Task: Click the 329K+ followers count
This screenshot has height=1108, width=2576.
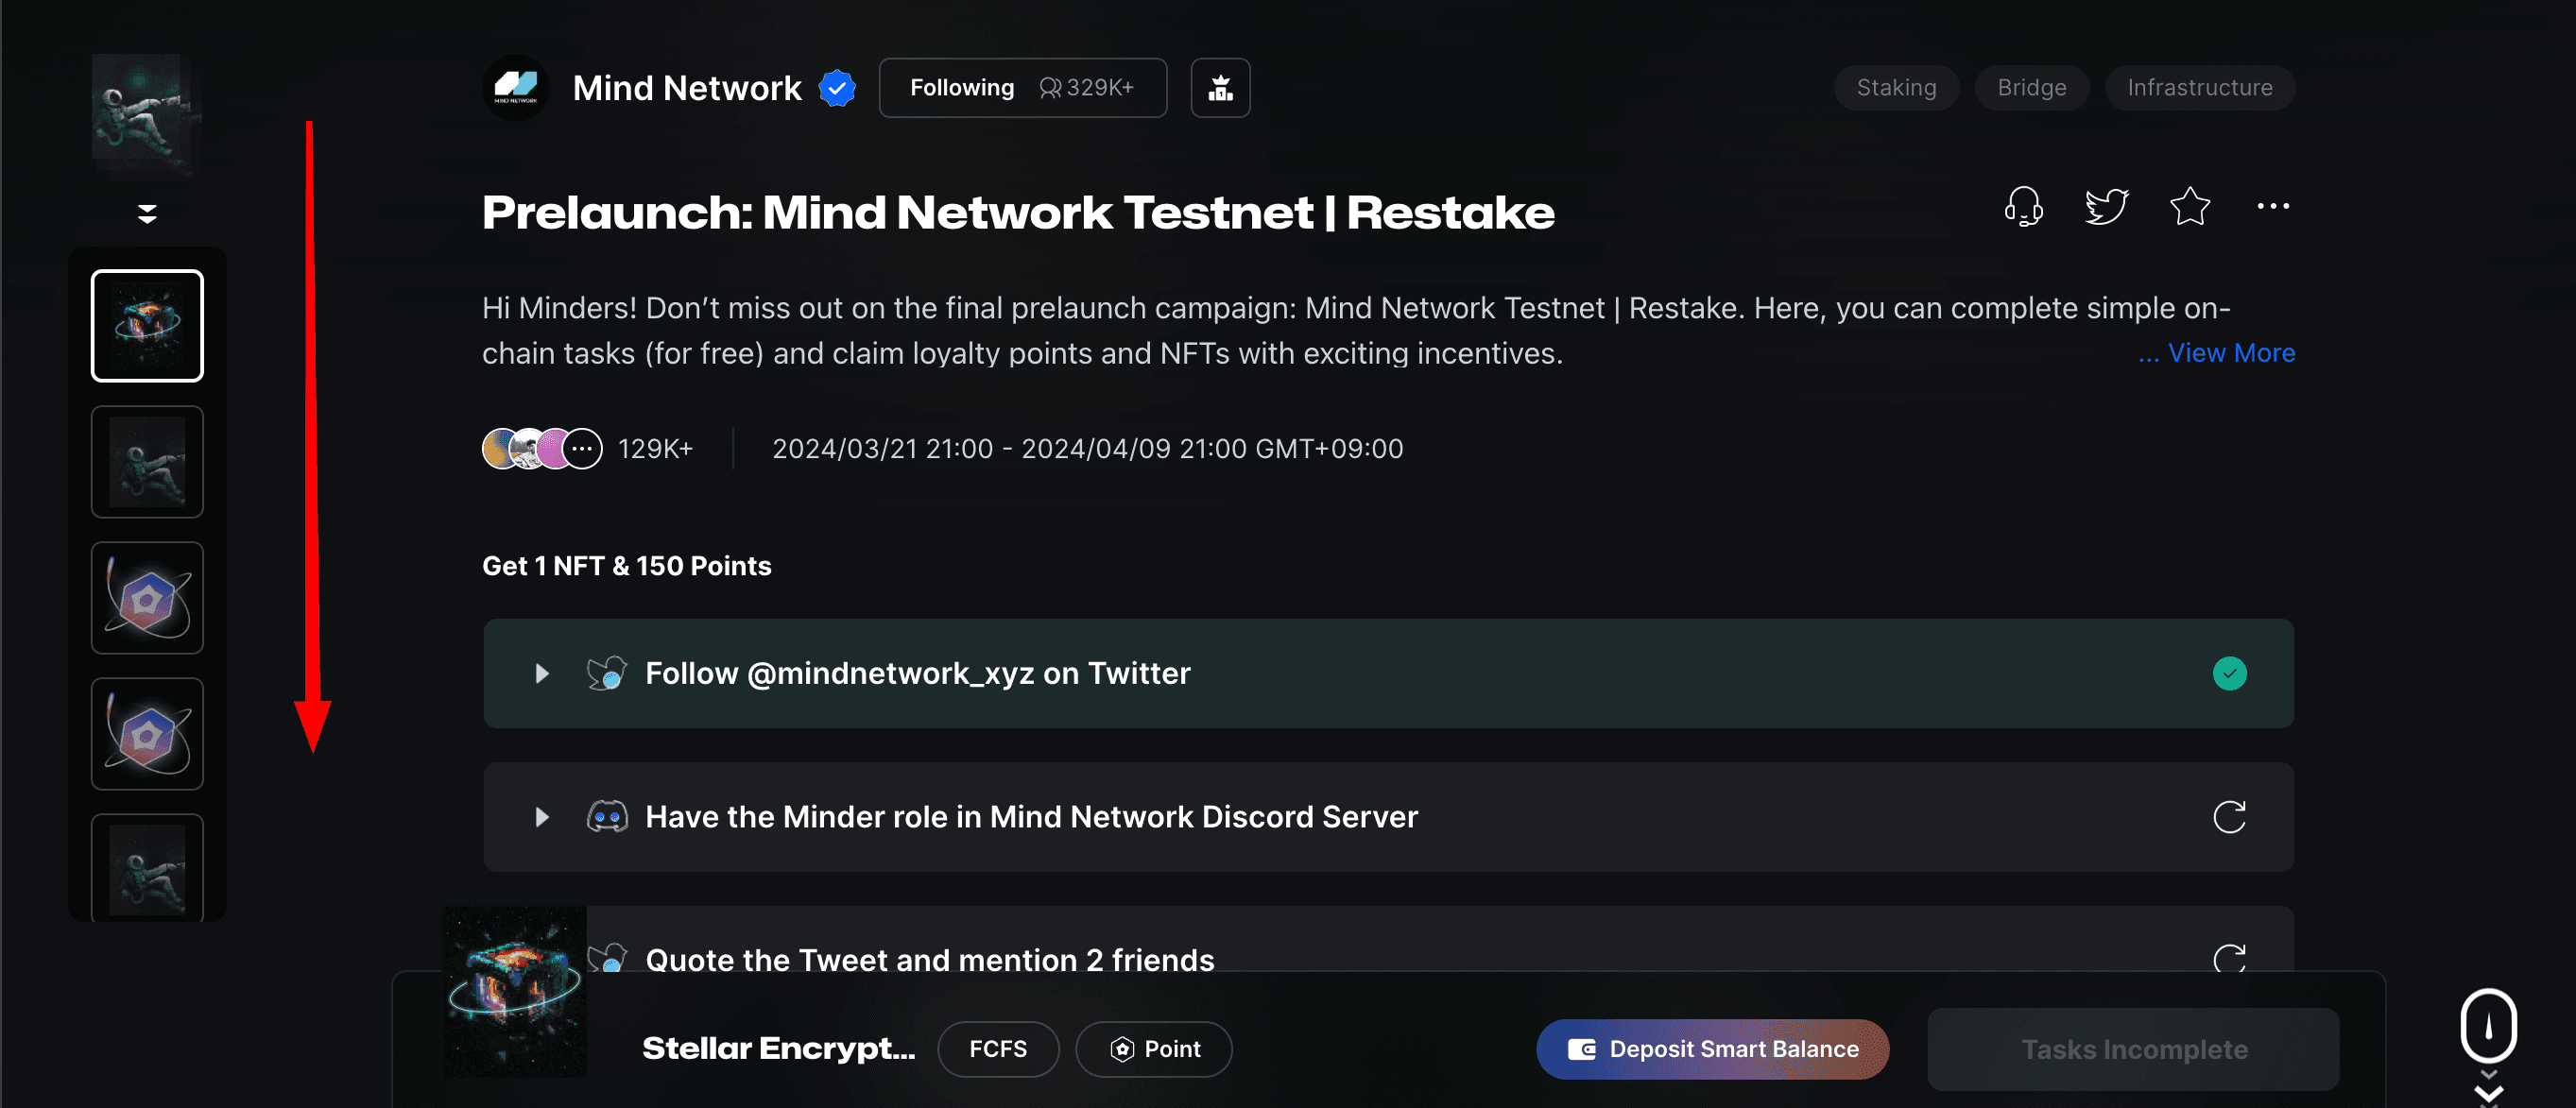Action: [1087, 88]
